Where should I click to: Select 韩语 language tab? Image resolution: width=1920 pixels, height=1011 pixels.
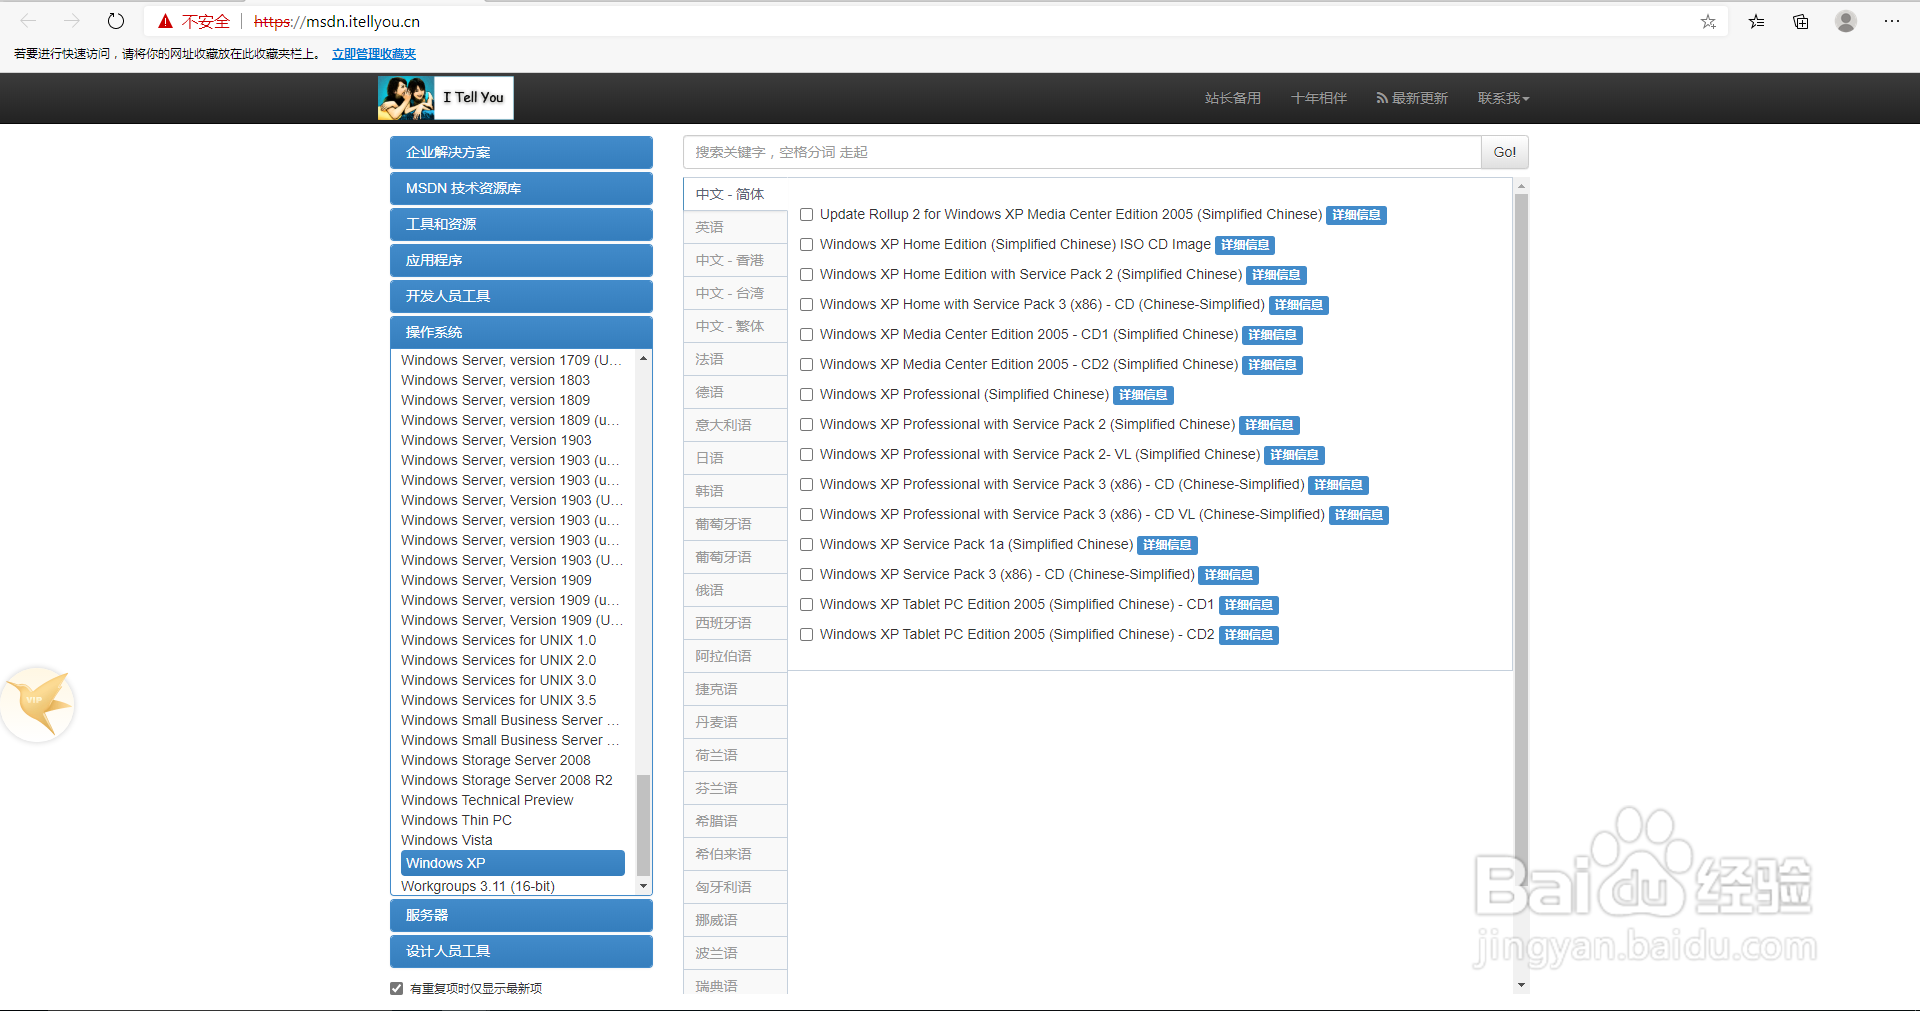(x=735, y=491)
